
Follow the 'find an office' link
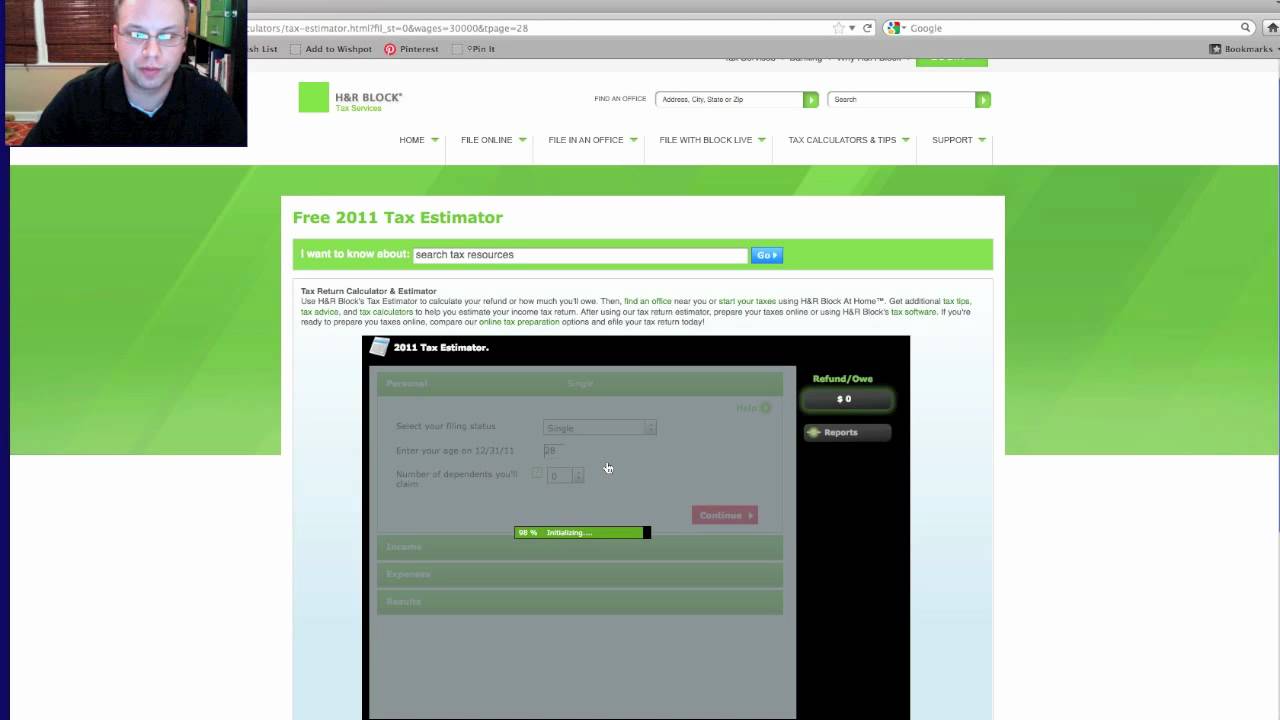click(648, 301)
